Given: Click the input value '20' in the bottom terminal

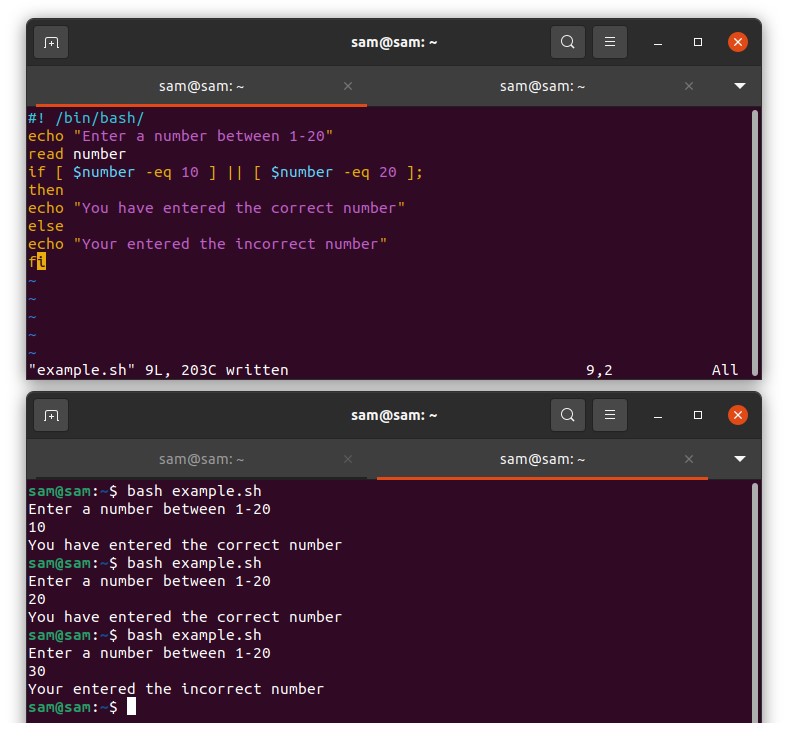Looking at the screenshot, I should 37,599.
